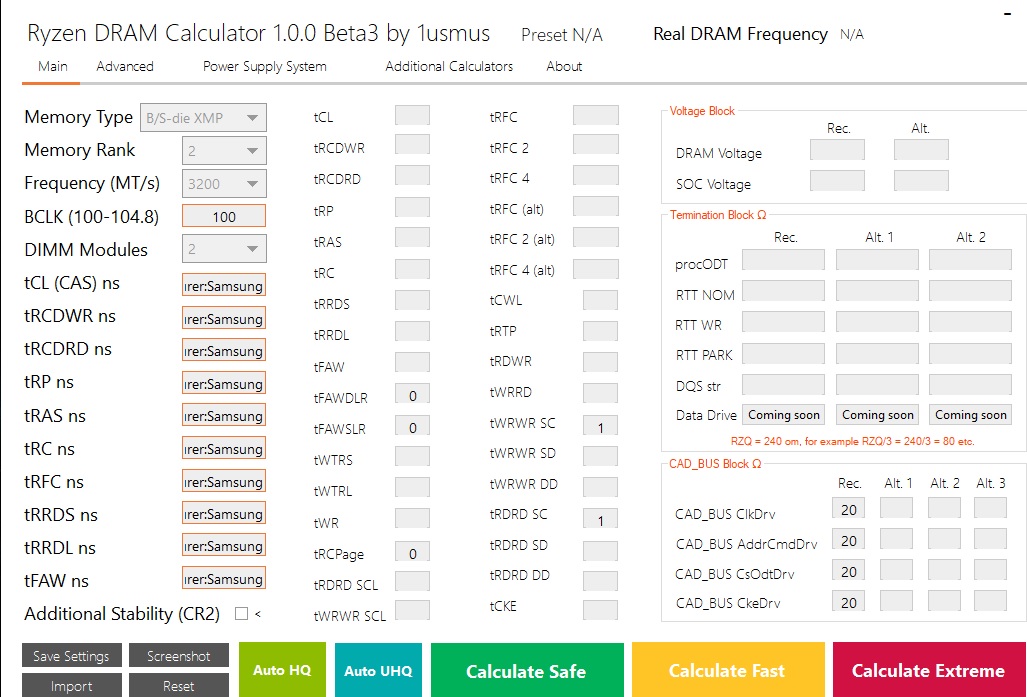Click the tCL (CAS) ns input field
Screen dimensions: 1027x697
(x=224, y=286)
